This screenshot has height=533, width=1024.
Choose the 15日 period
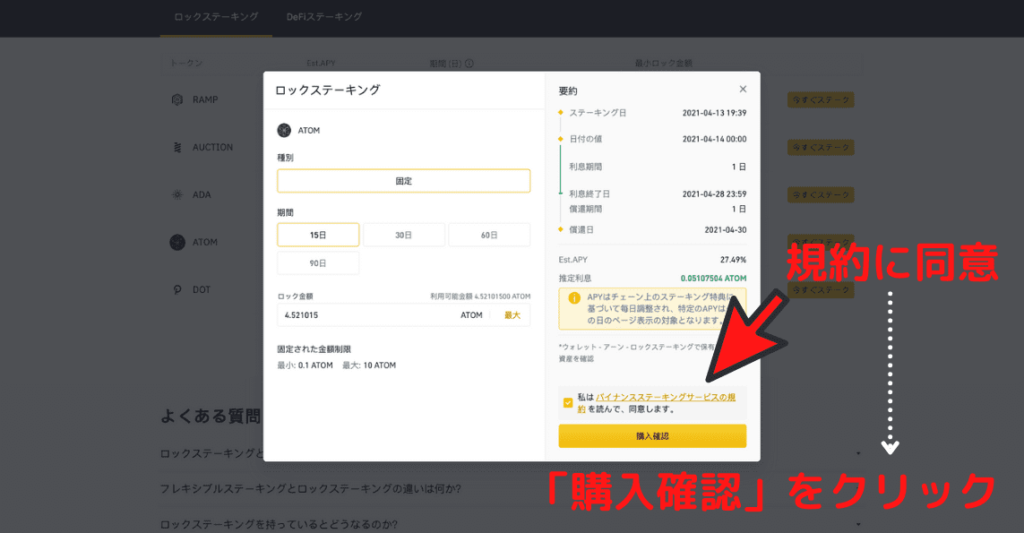(x=318, y=235)
